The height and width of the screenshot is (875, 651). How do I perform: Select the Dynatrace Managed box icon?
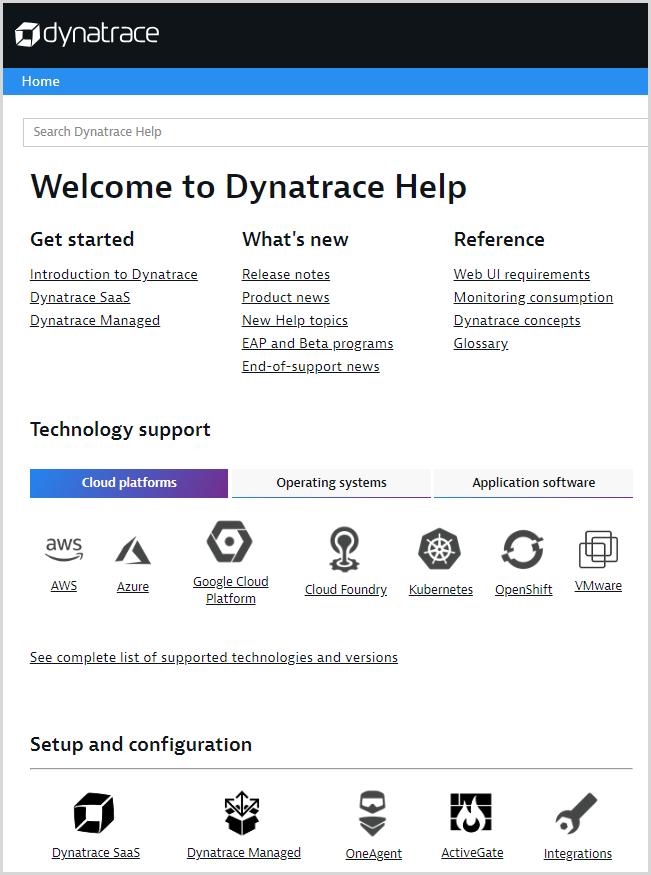[x=242, y=812]
